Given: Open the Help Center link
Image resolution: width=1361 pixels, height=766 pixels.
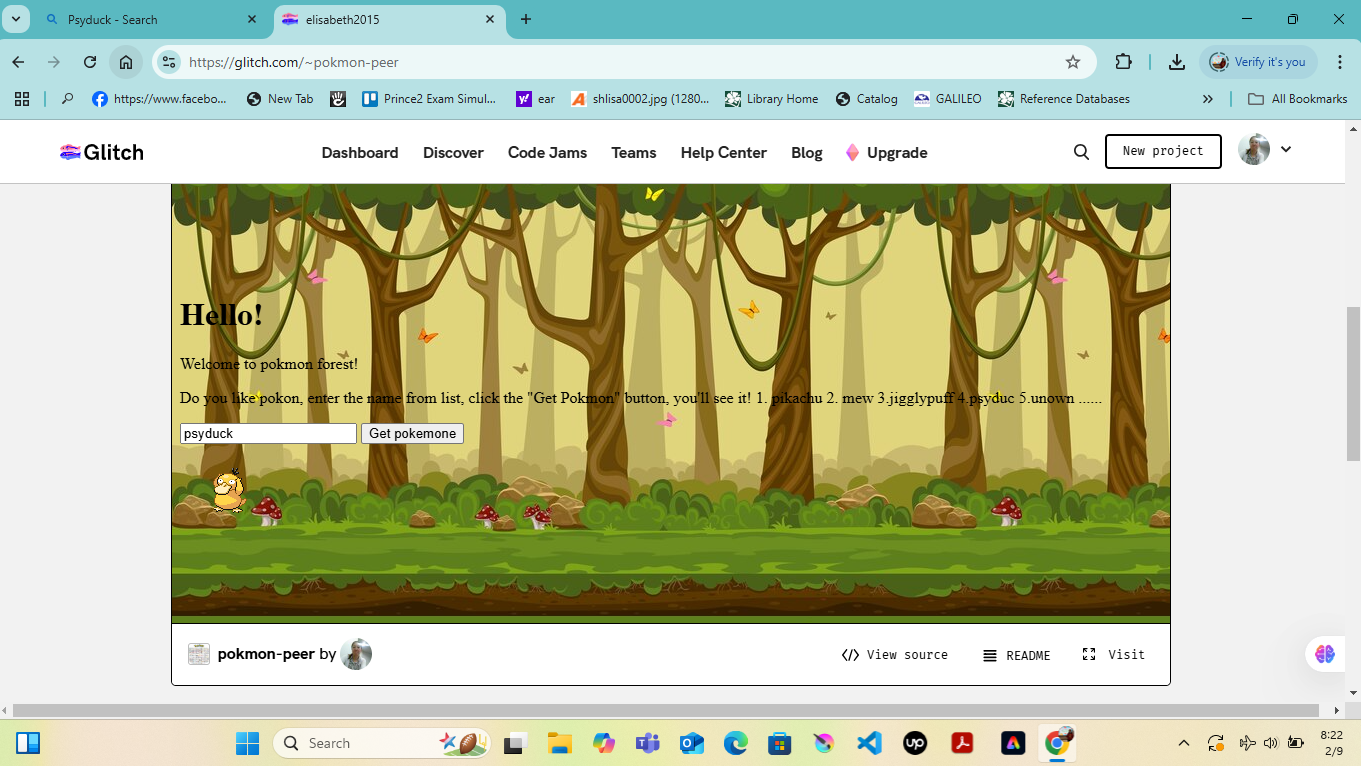Looking at the screenshot, I should click(x=724, y=152).
